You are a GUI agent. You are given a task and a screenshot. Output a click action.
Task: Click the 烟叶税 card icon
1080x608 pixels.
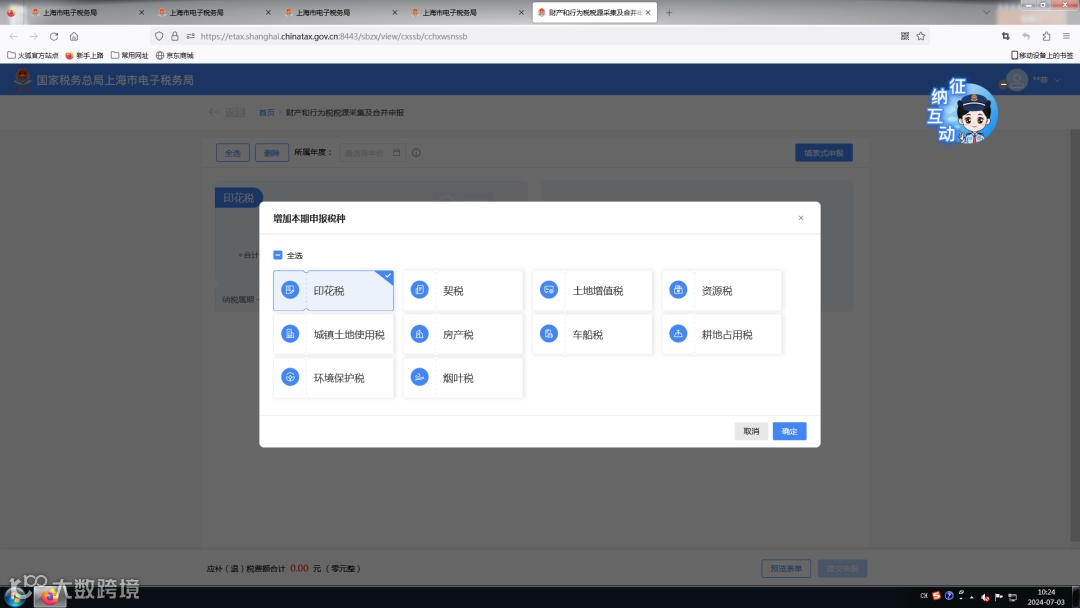click(x=419, y=377)
